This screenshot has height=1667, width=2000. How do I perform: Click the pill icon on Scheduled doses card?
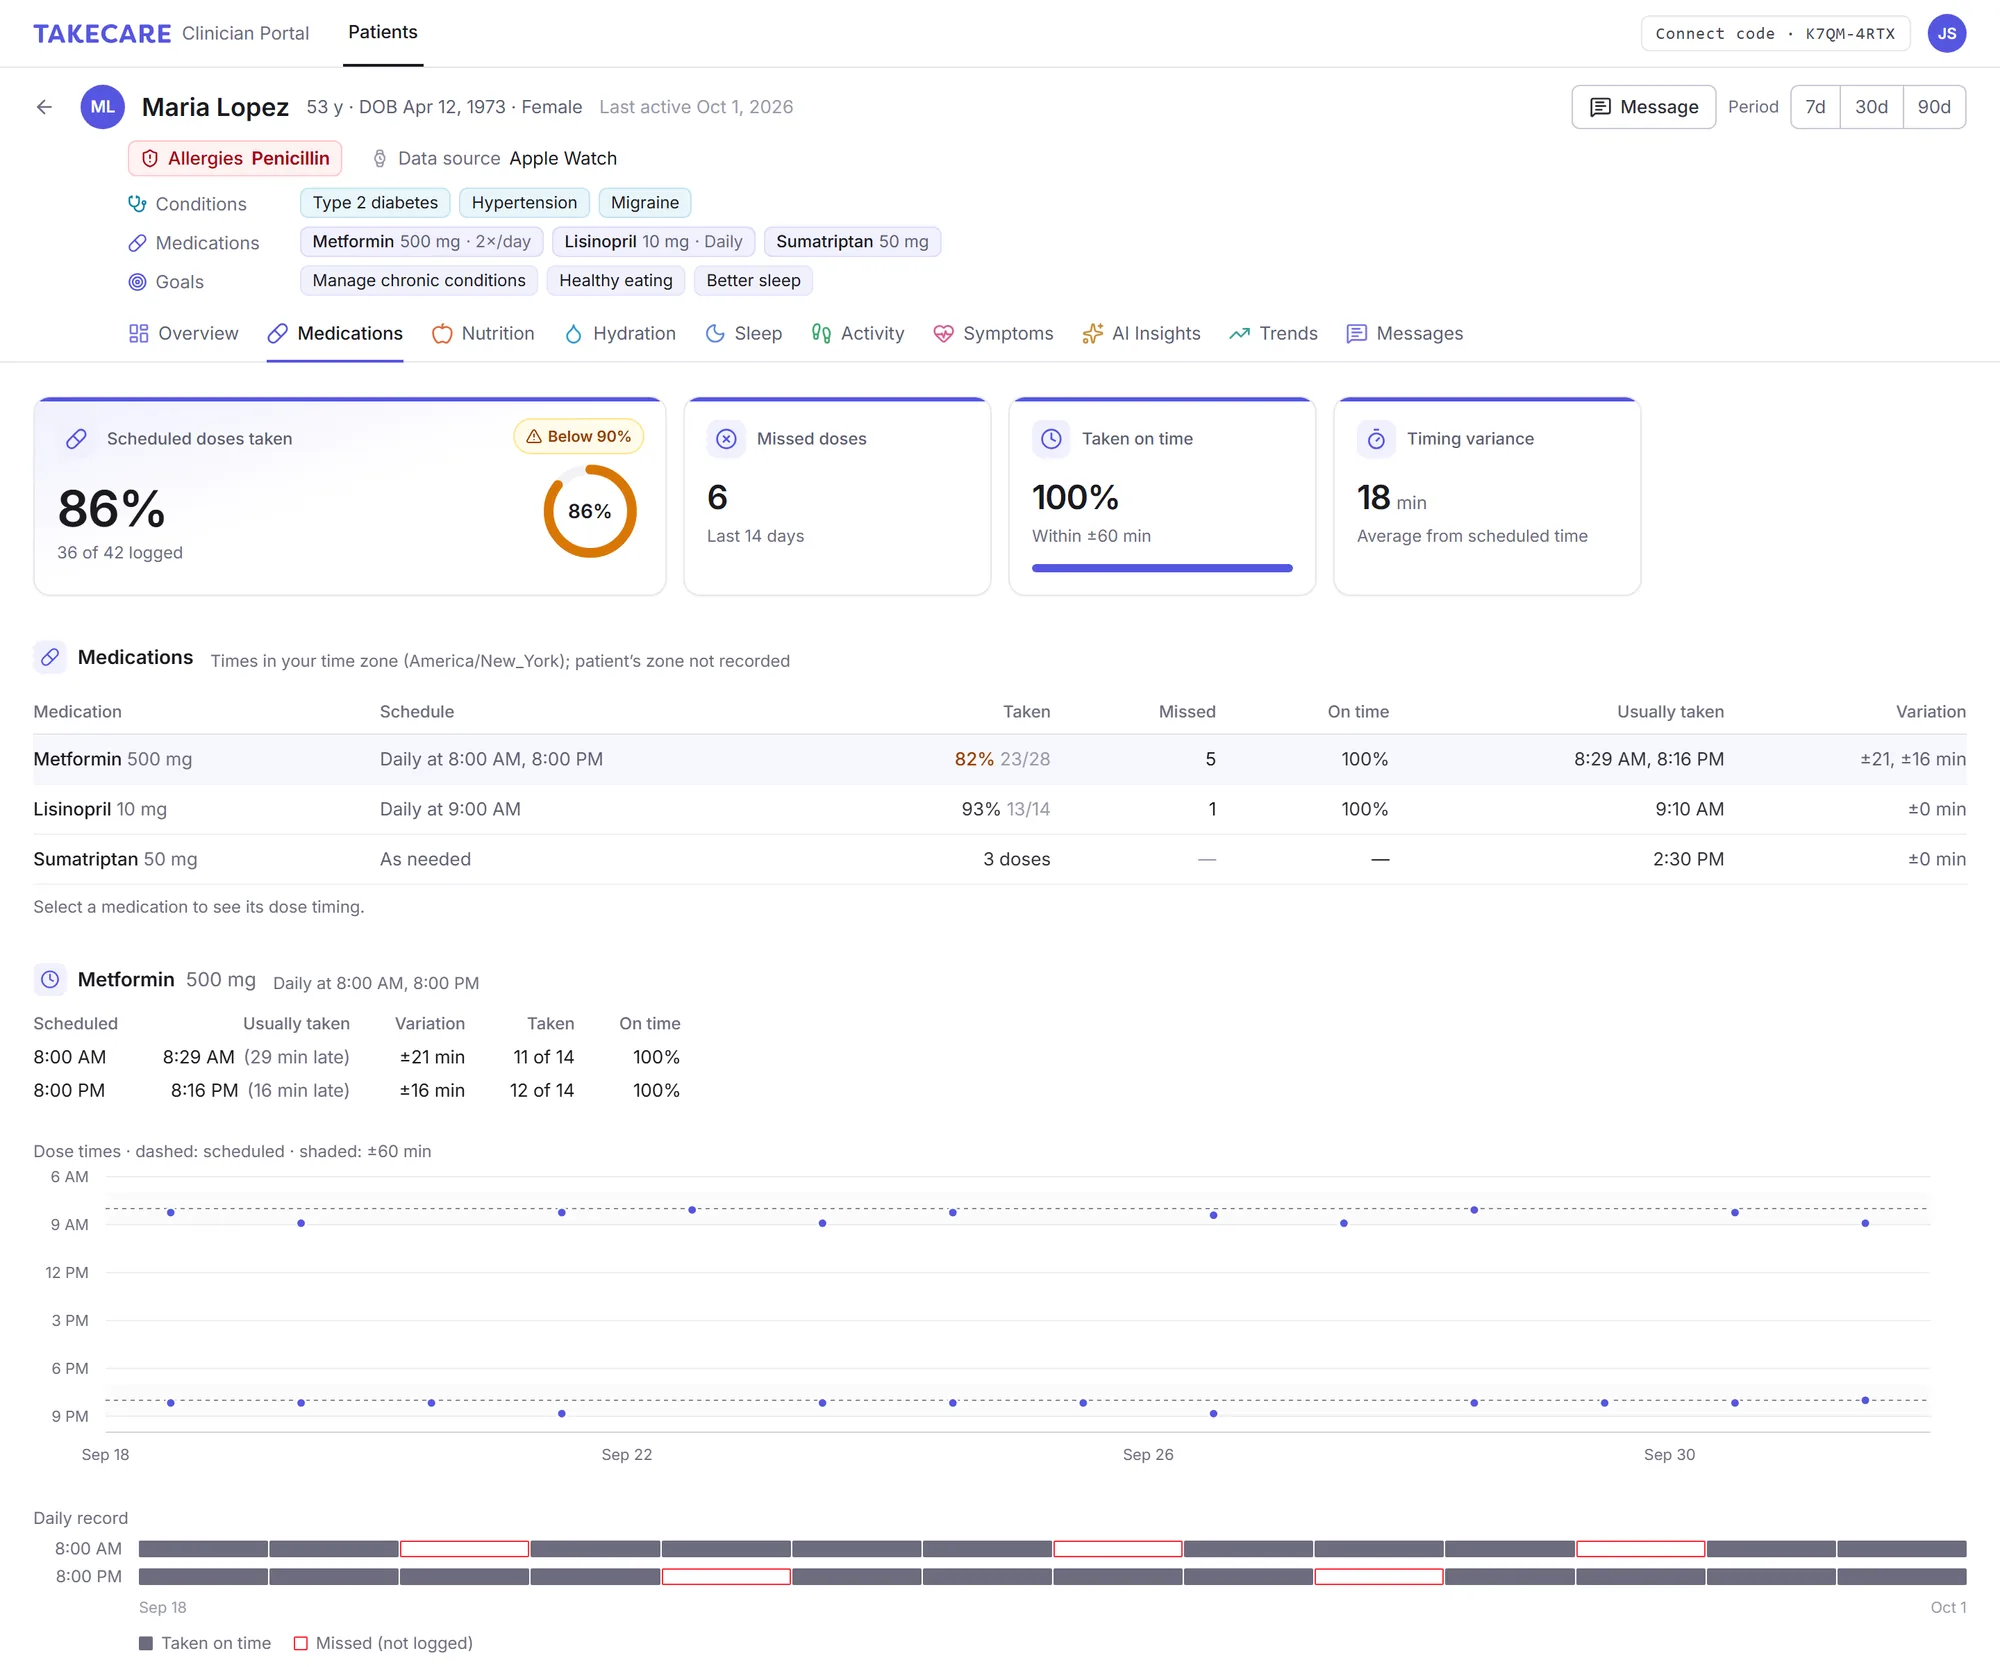76,439
